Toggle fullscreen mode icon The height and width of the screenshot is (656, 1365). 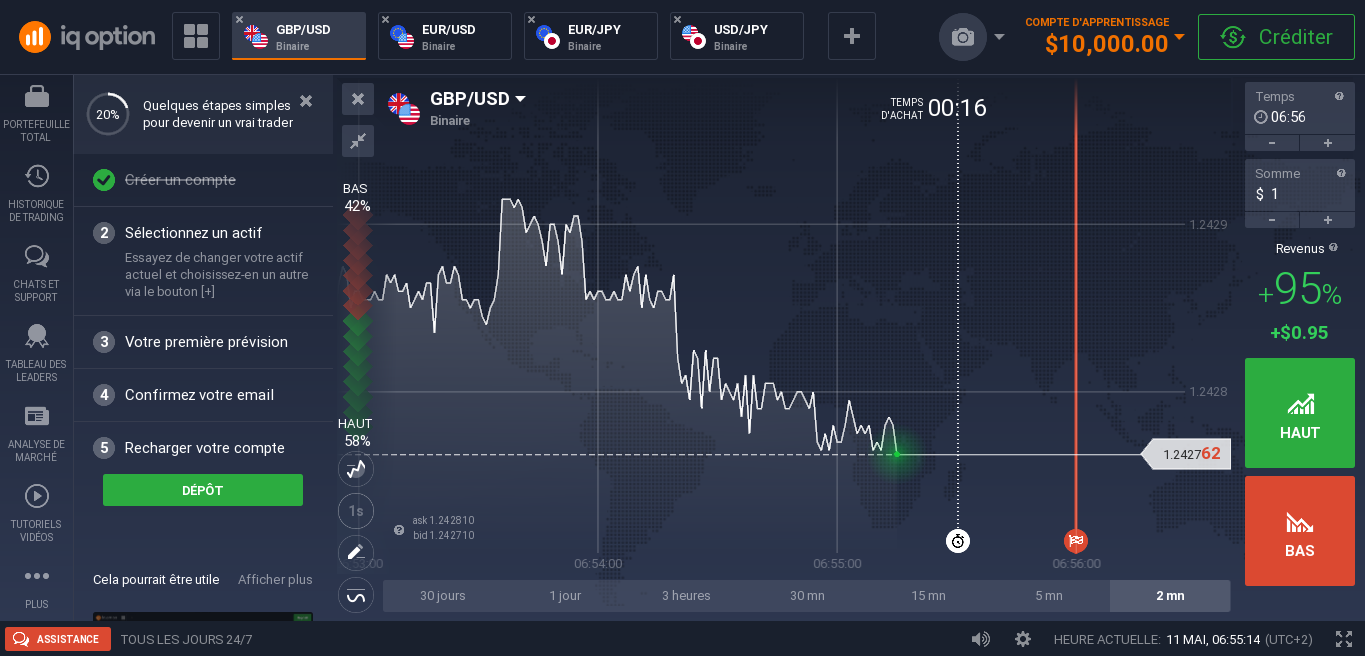coord(1344,639)
